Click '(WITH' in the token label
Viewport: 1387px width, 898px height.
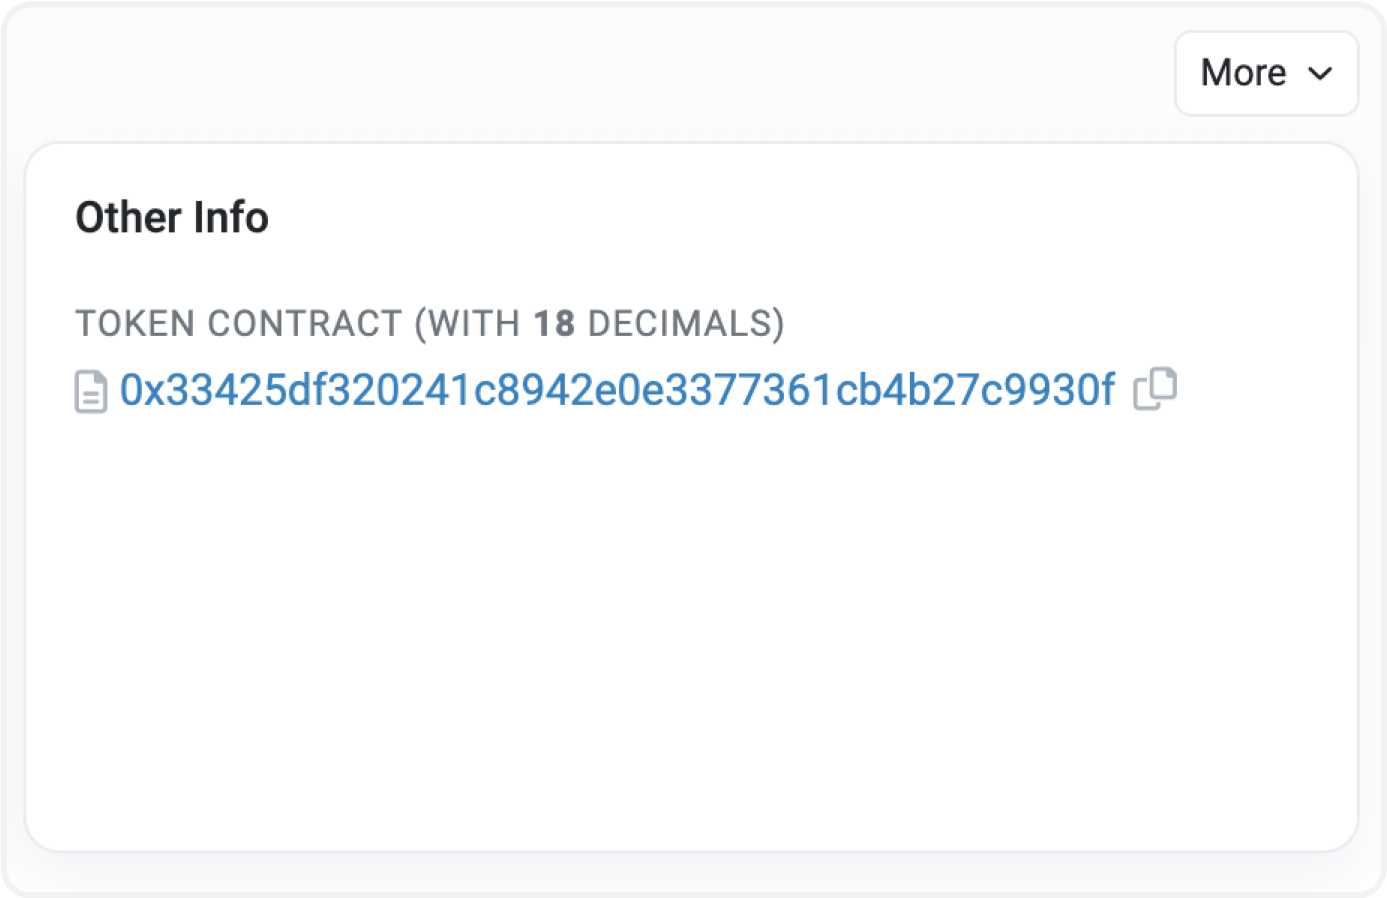[467, 323]
